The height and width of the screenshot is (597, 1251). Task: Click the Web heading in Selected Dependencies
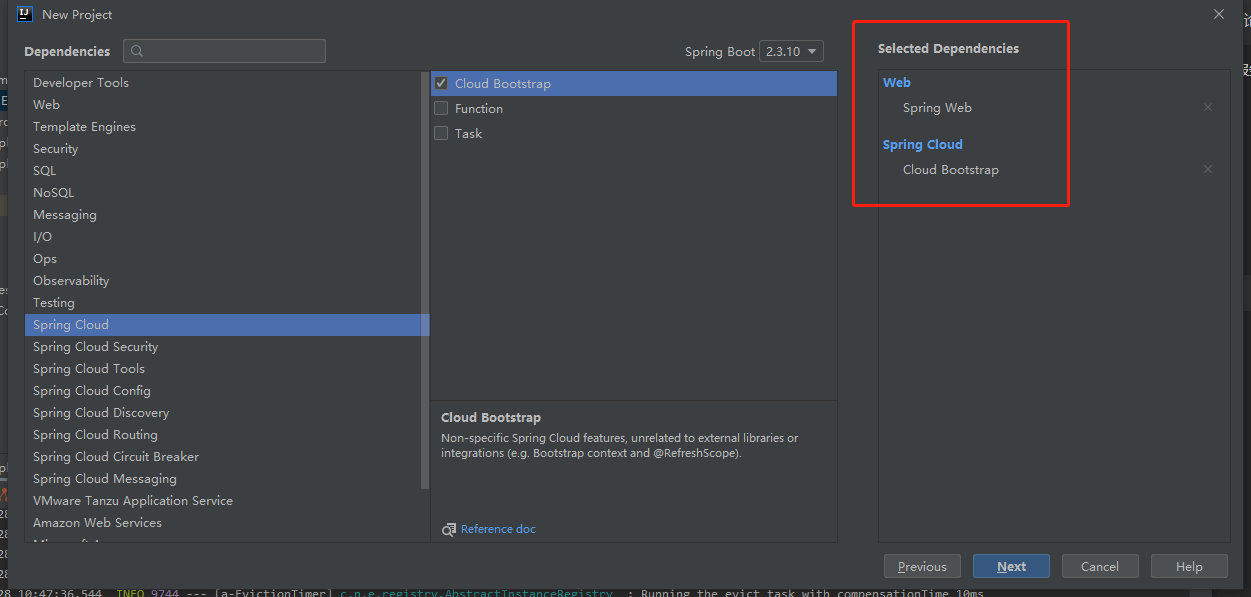[x=897, y=82]
